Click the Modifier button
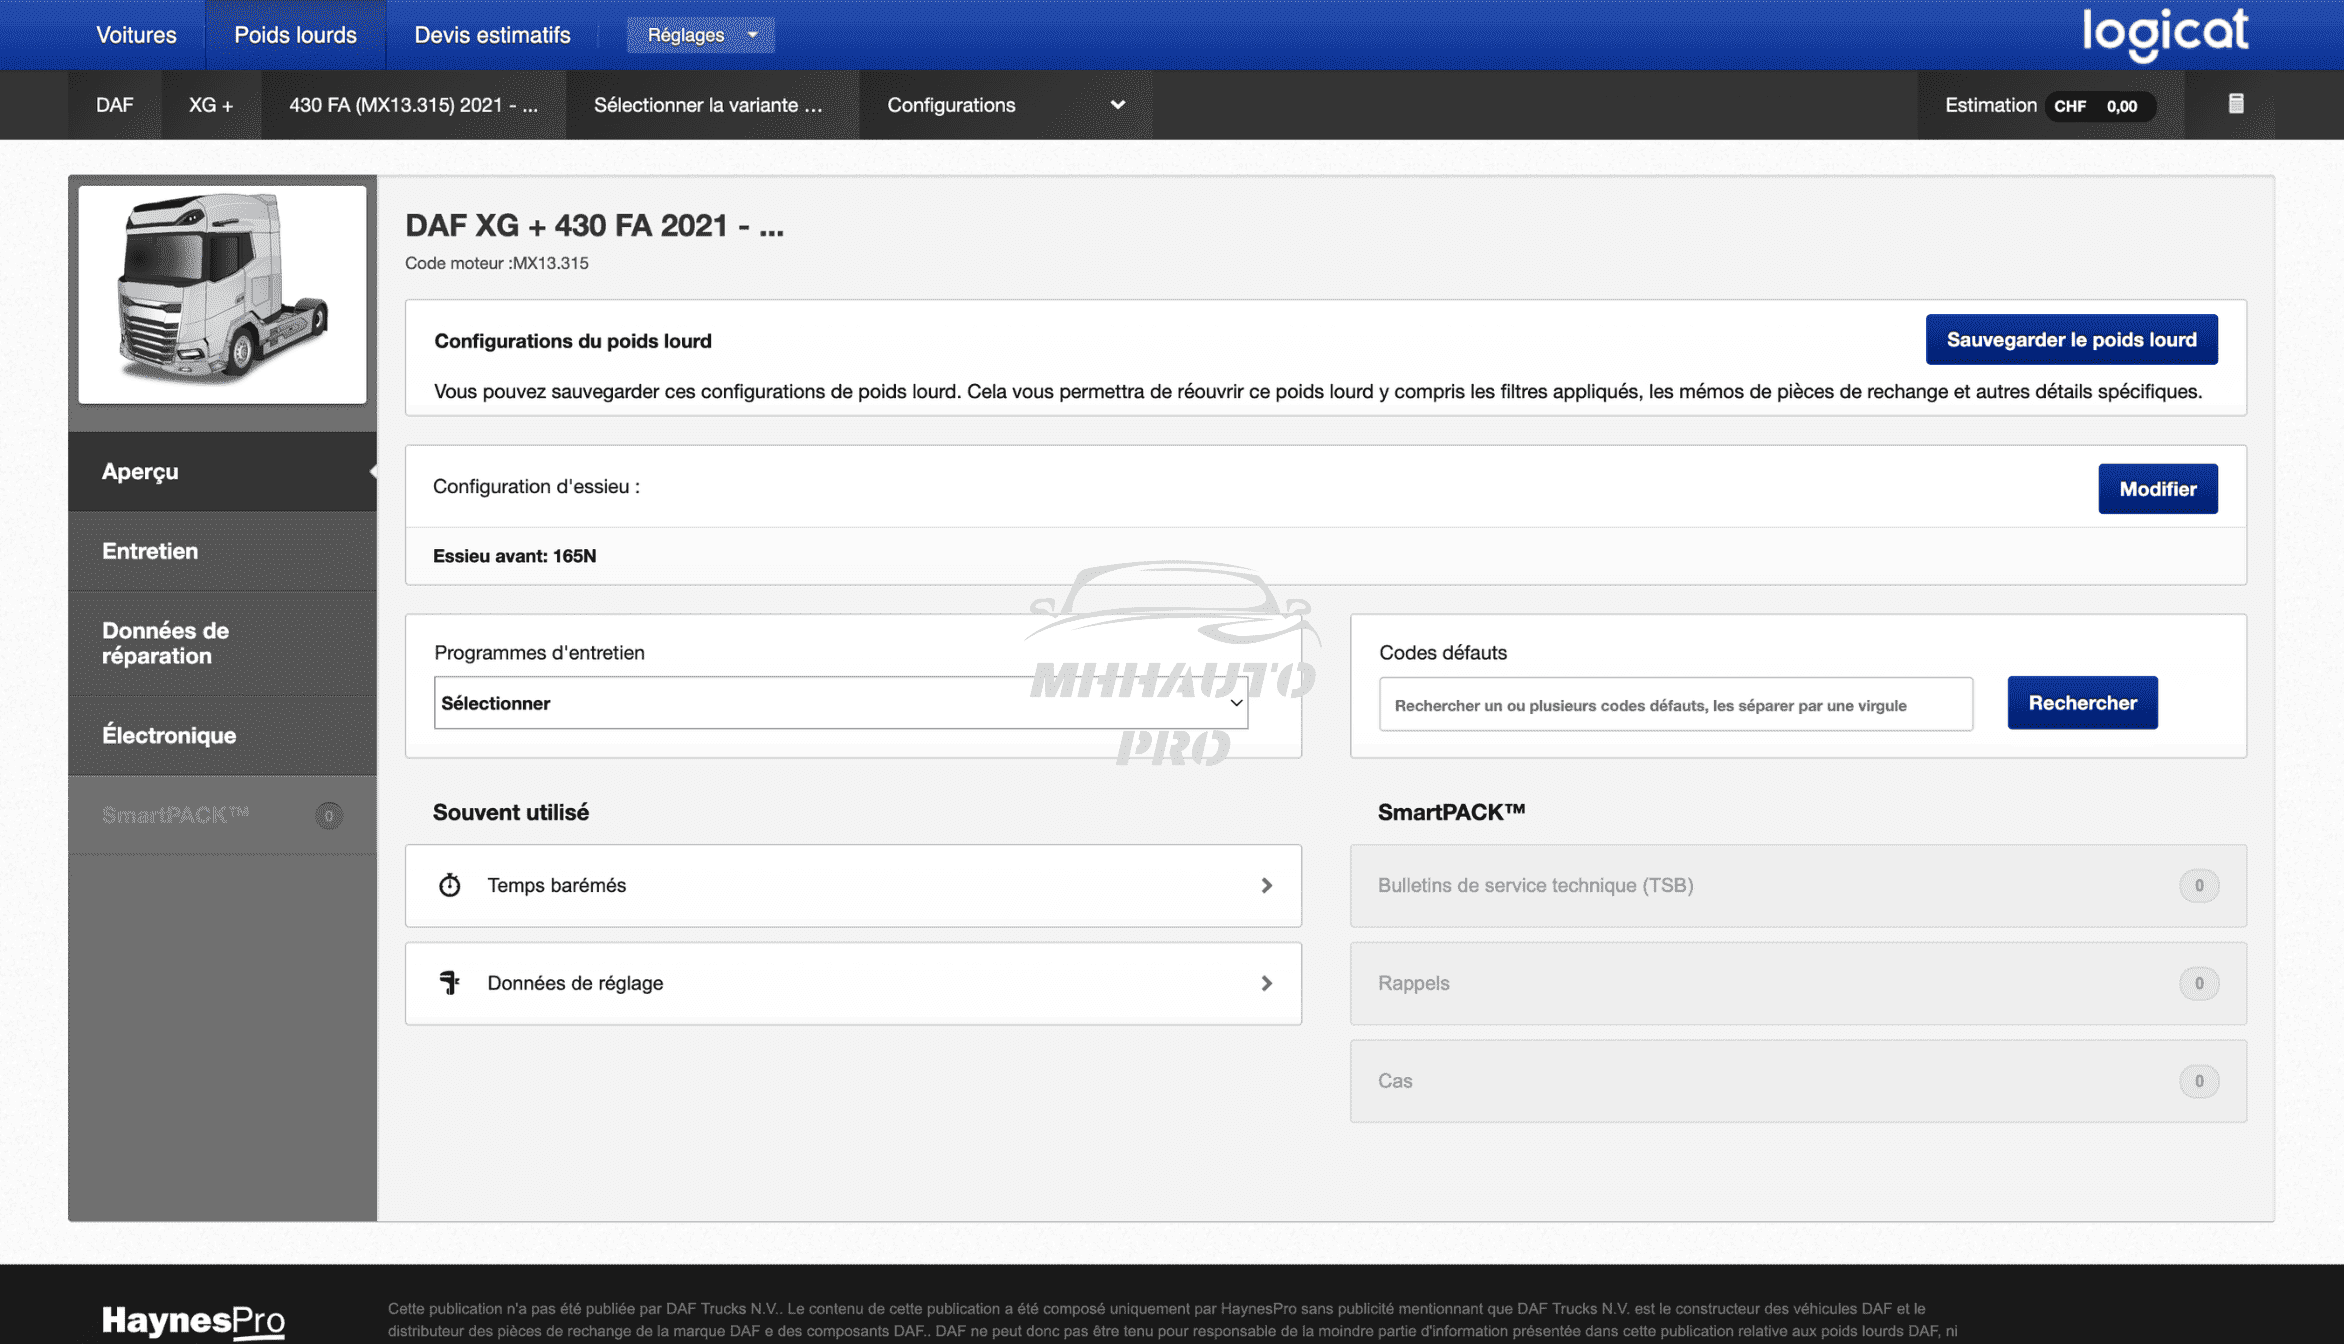Viewport: 2344px width, 1344px height. 2157,489
